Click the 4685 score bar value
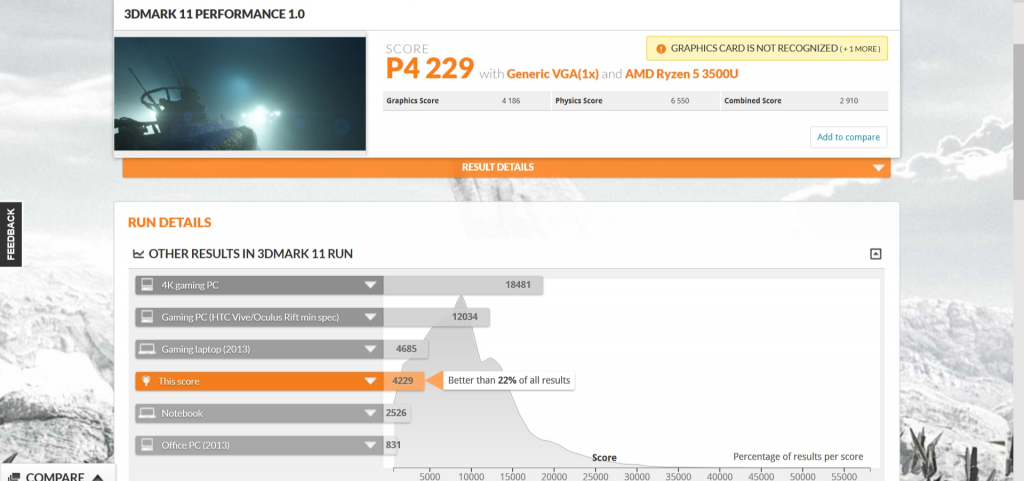This screenshot has width=1024, height=481. tap(406, 349)
